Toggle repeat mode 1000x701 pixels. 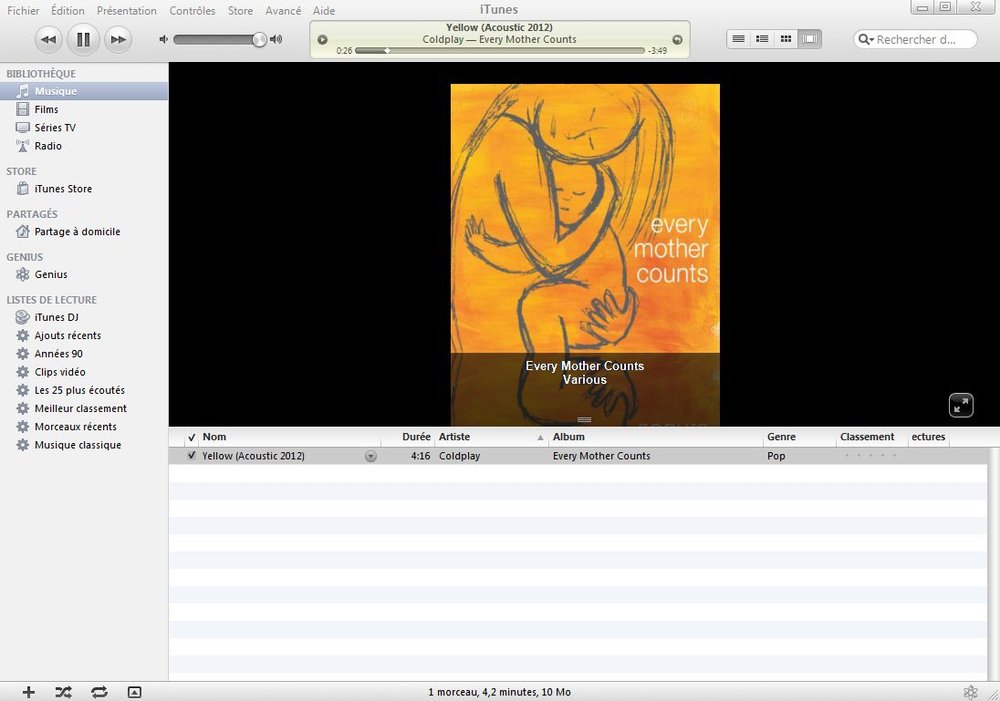(99, 692)
